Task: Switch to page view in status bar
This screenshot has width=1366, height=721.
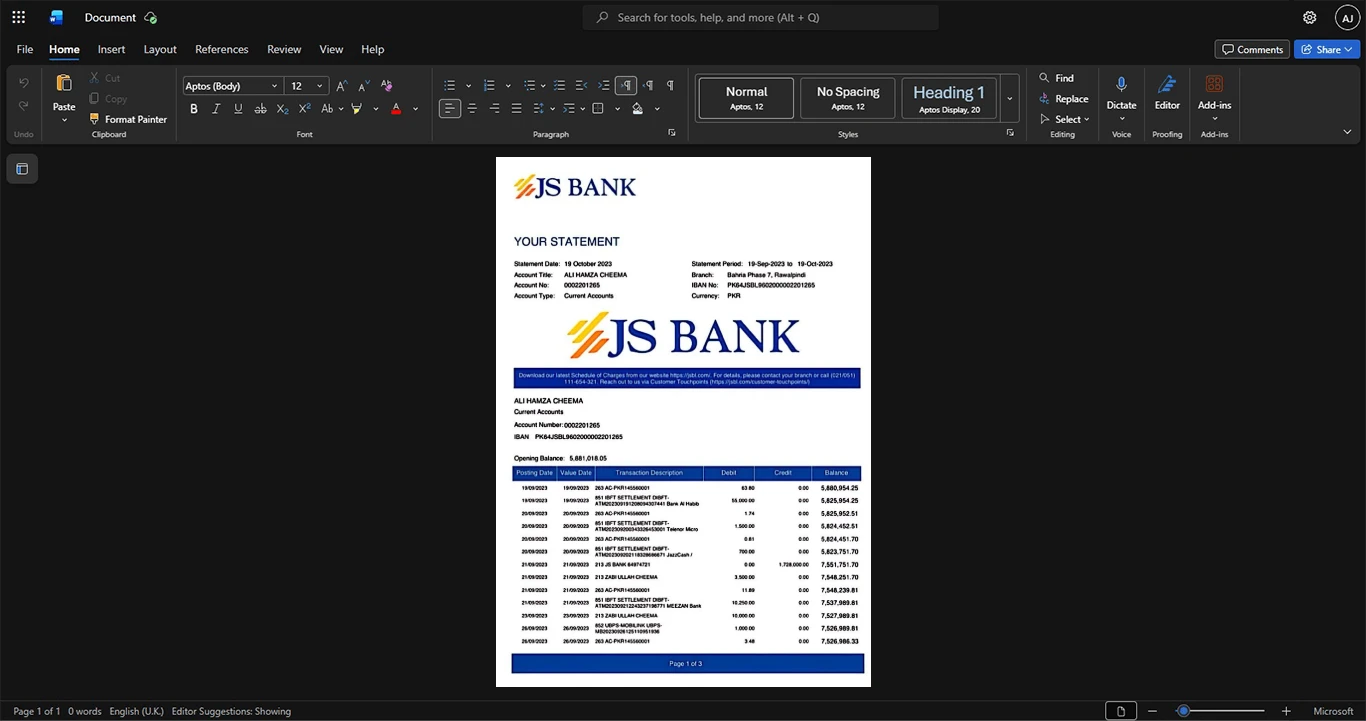Action: point(1121,711)
